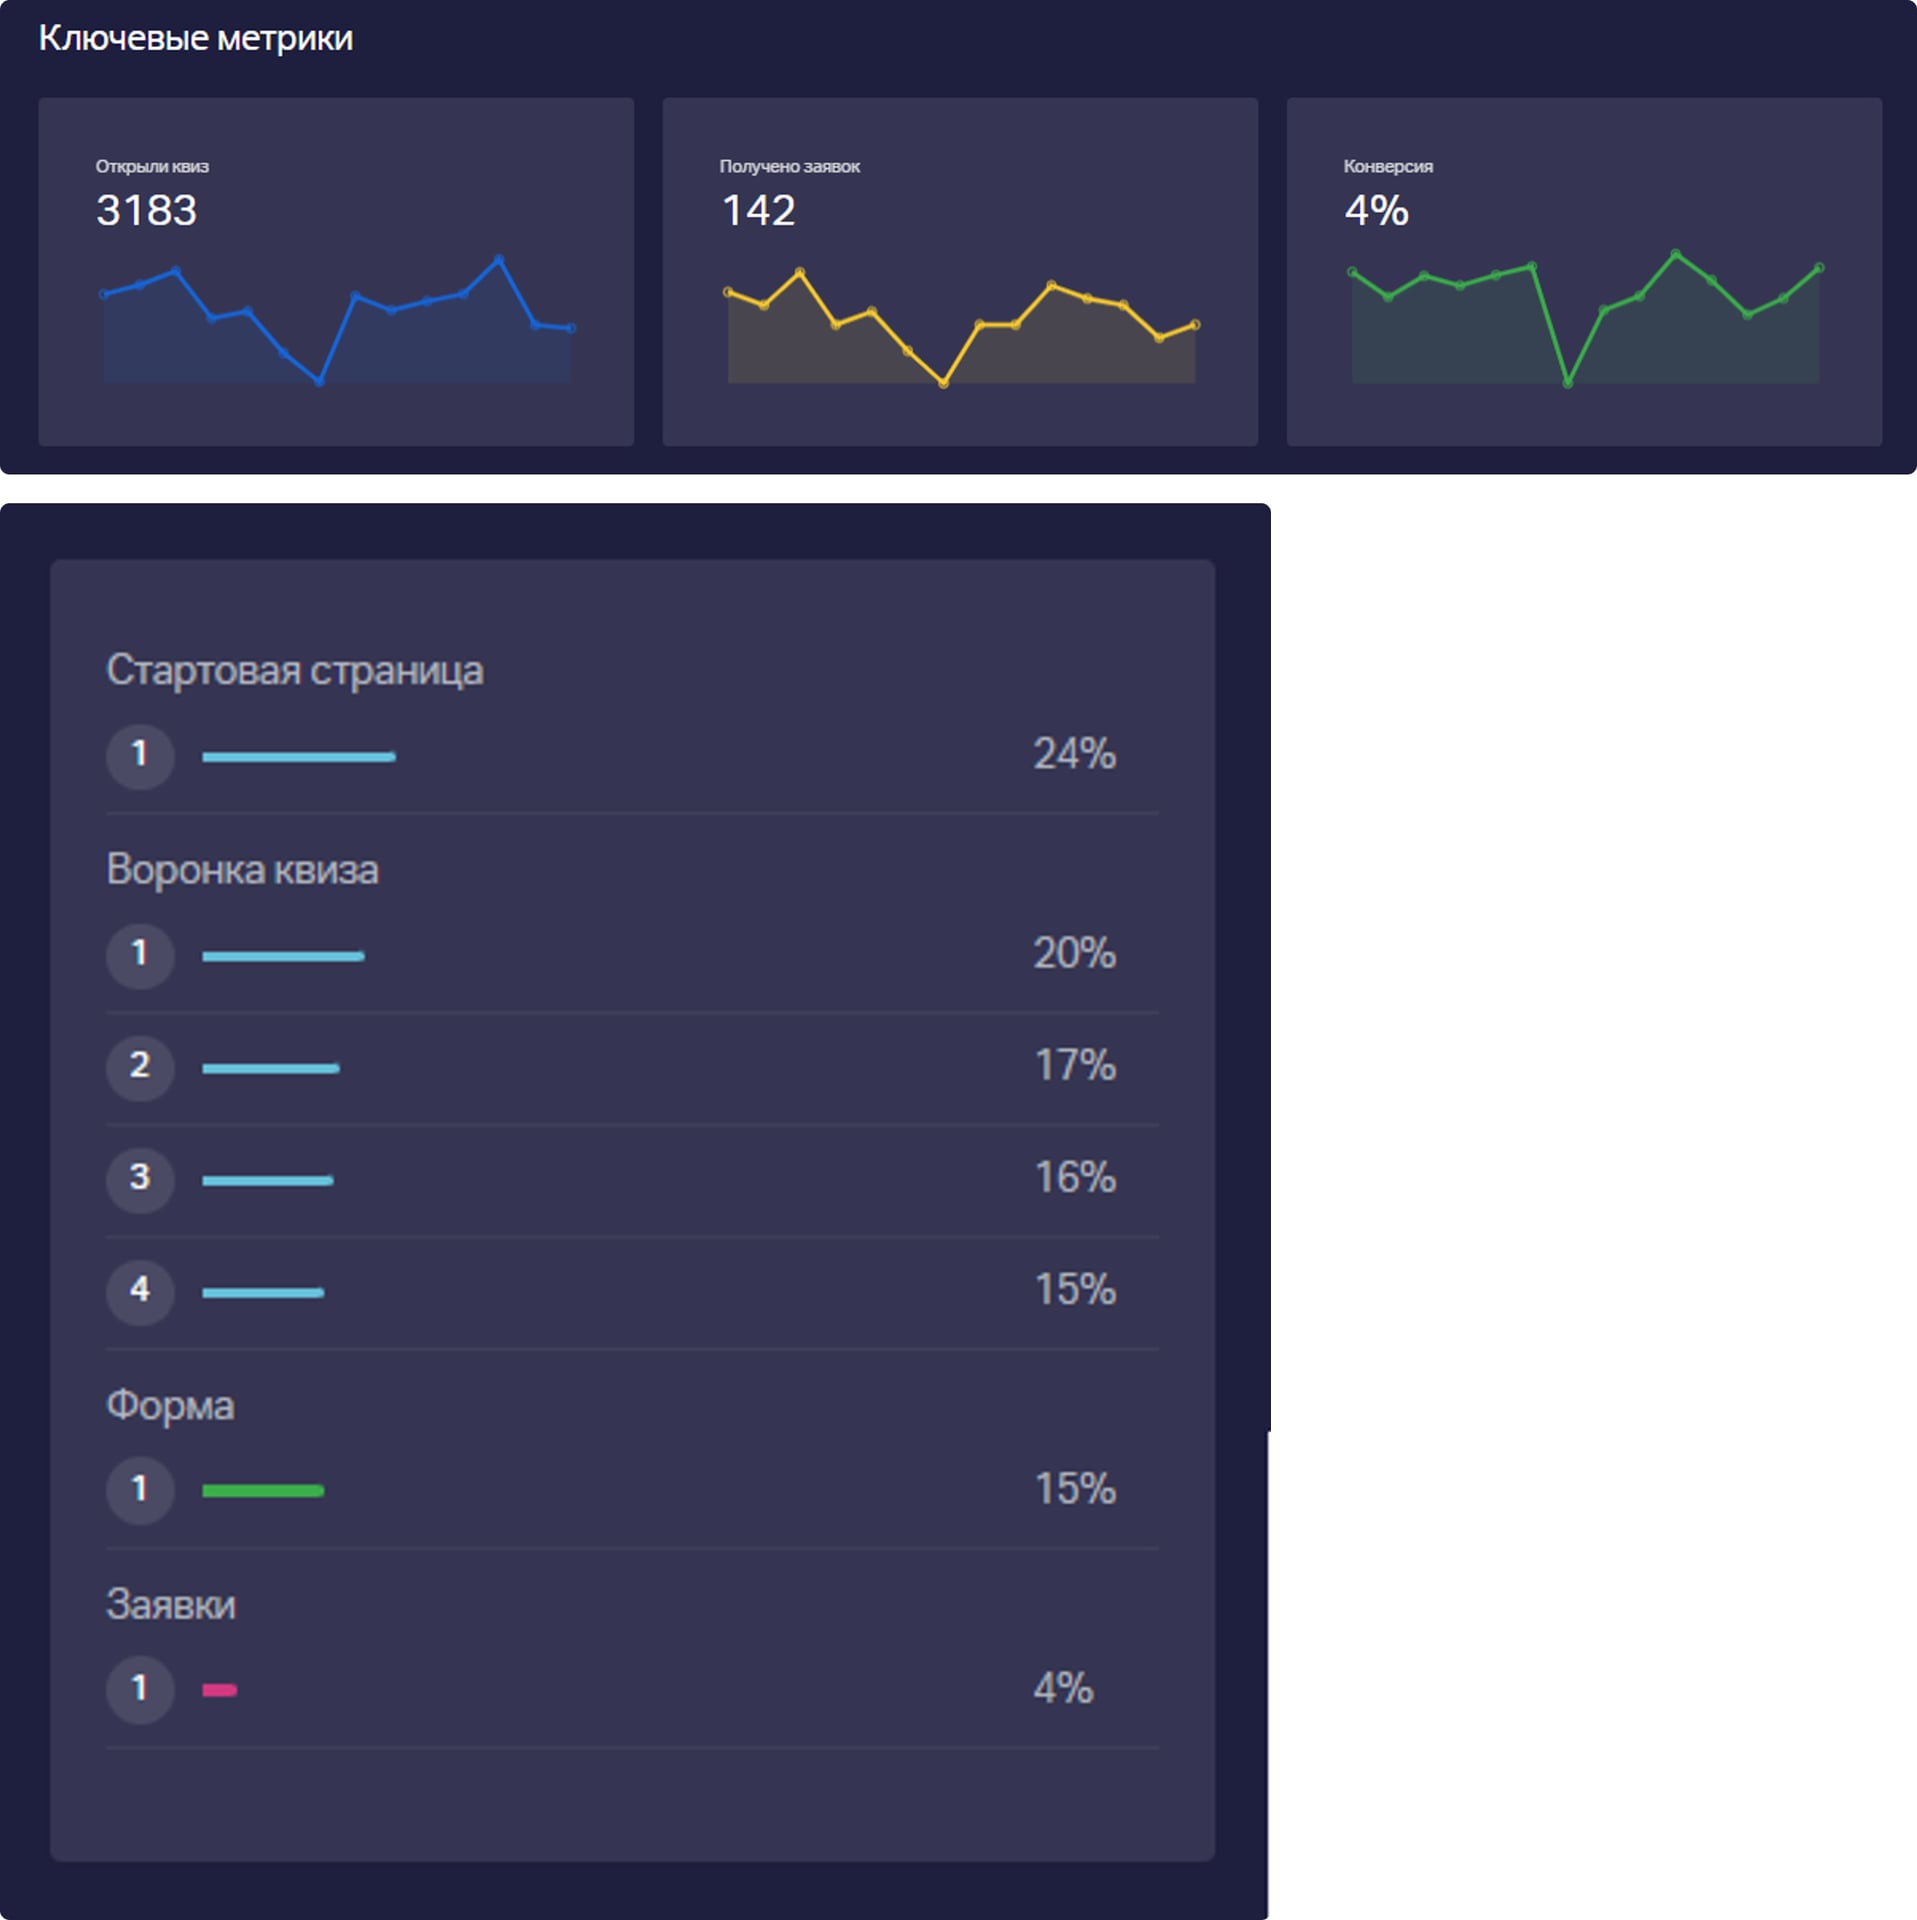Click the "Стартовая страница" section title
The height and width of the screenshot is (1920, 1917).
coord(295,670)
